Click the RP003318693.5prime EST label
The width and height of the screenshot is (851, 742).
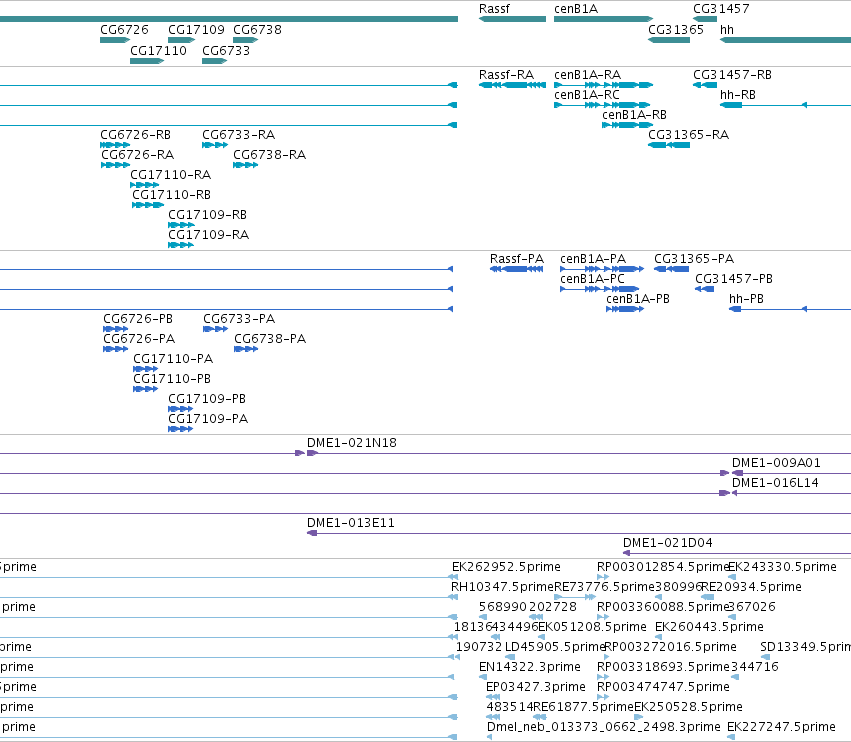[663, 667]
